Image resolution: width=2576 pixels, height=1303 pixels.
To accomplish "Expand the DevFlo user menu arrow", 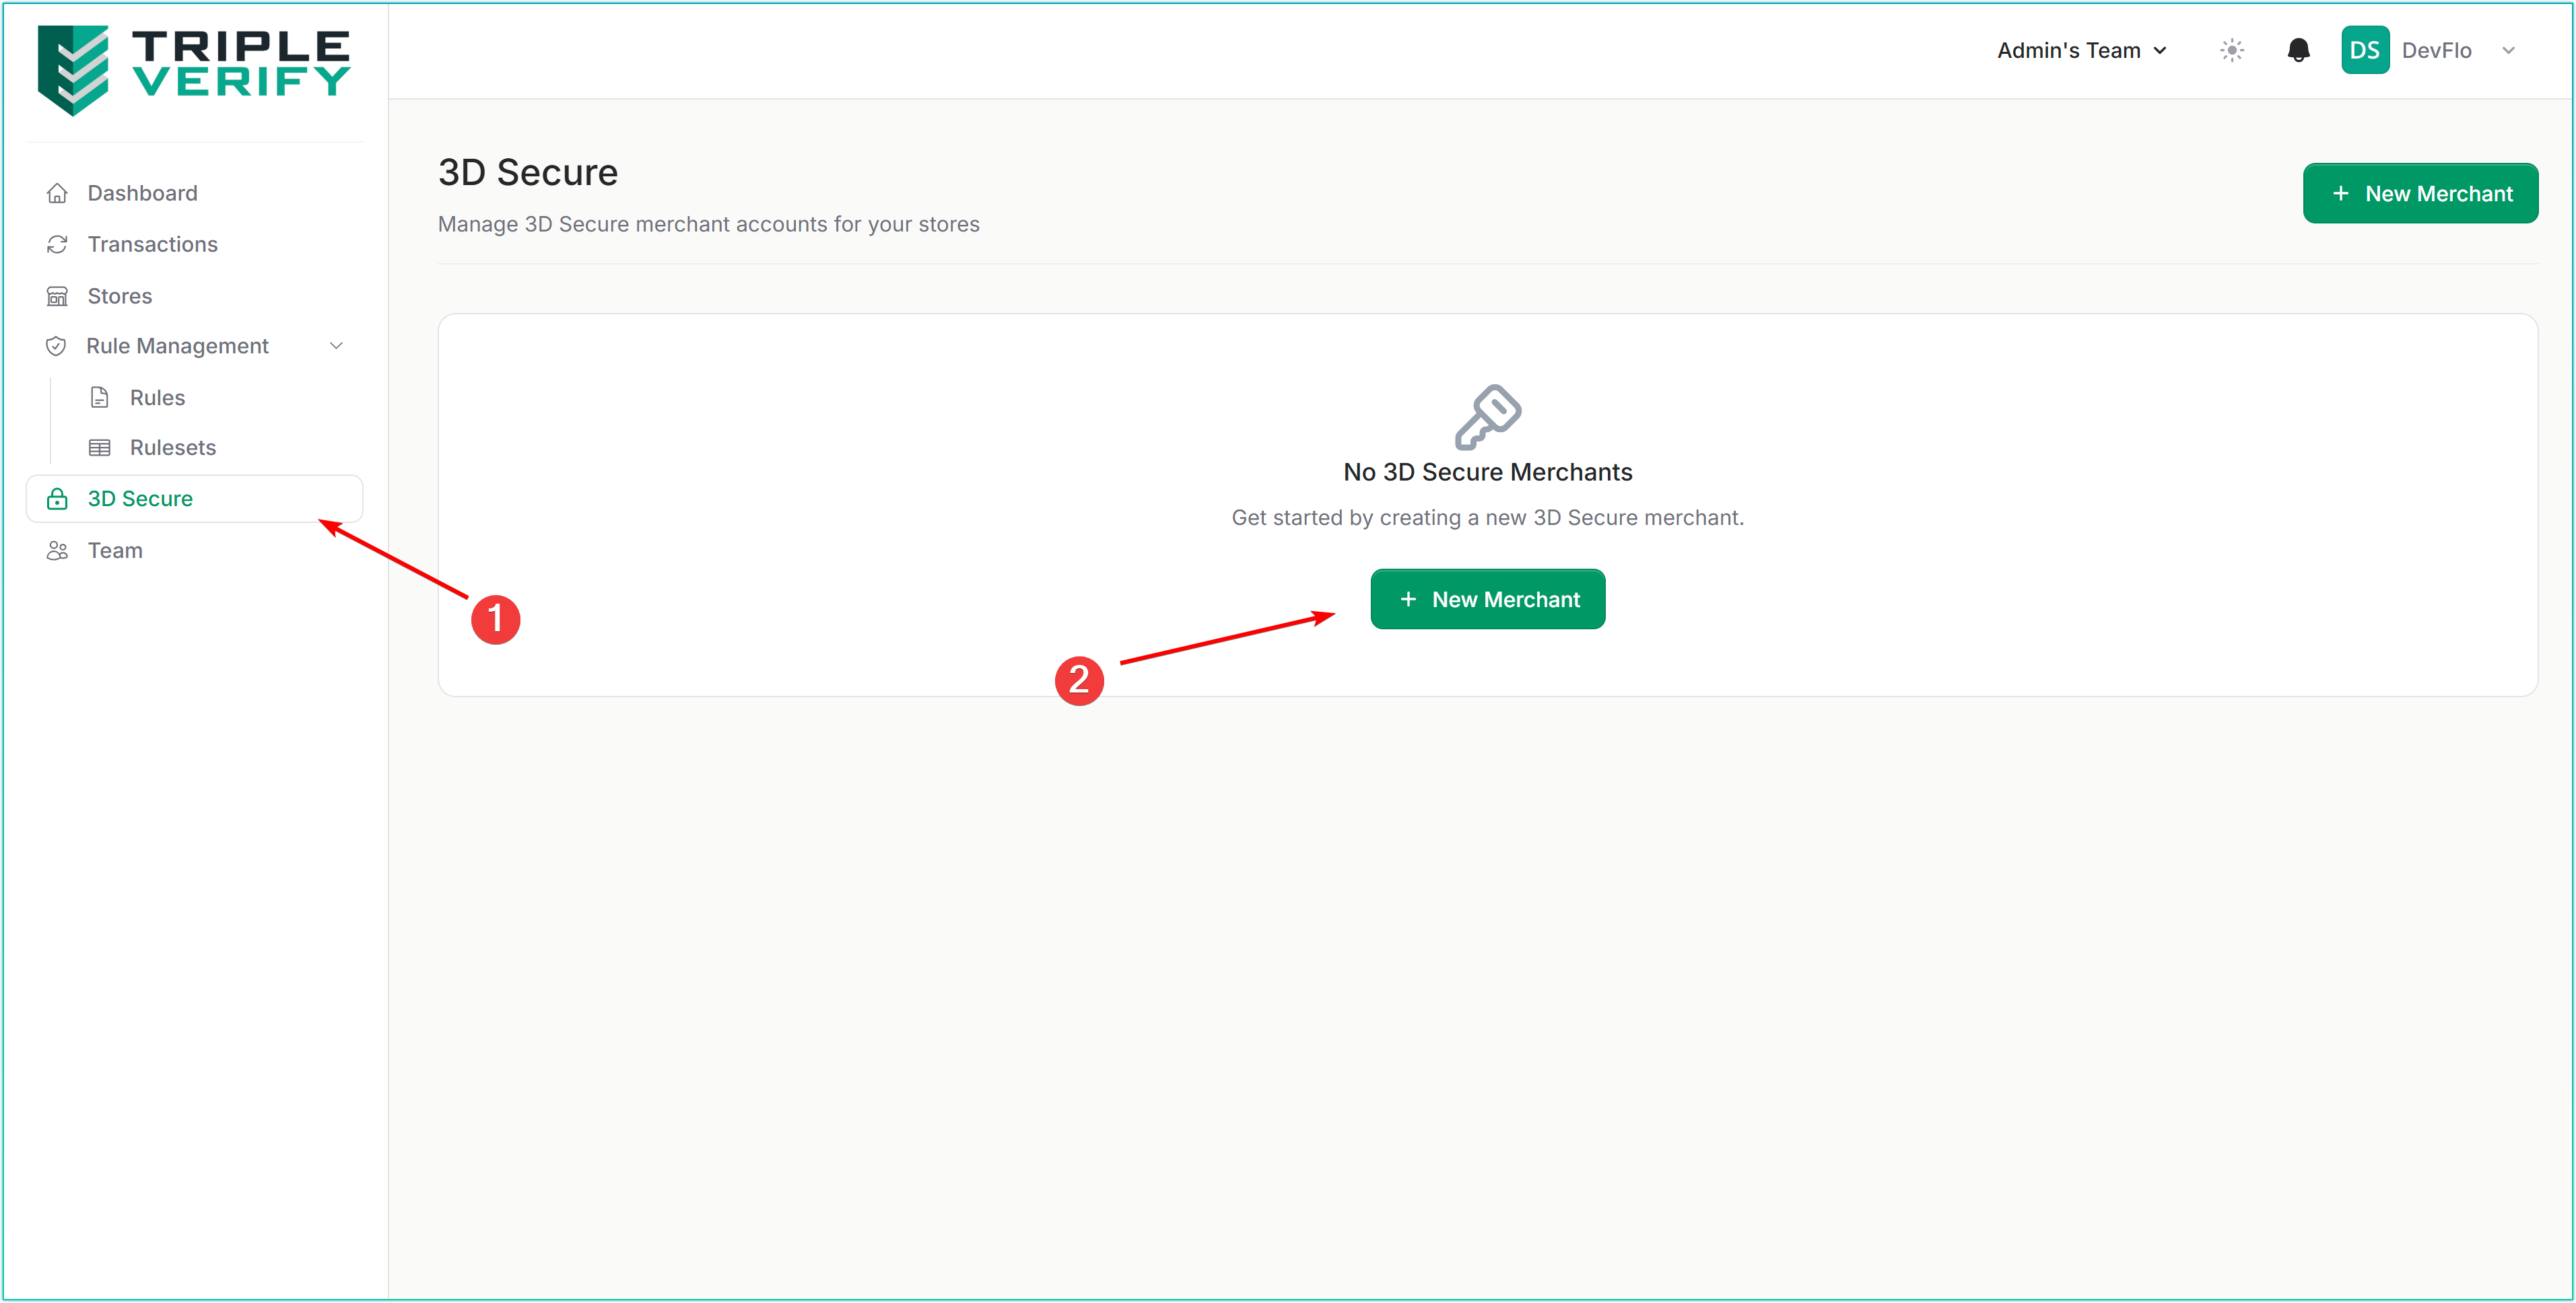I will pyautogui.click(x=2507, y=50).
